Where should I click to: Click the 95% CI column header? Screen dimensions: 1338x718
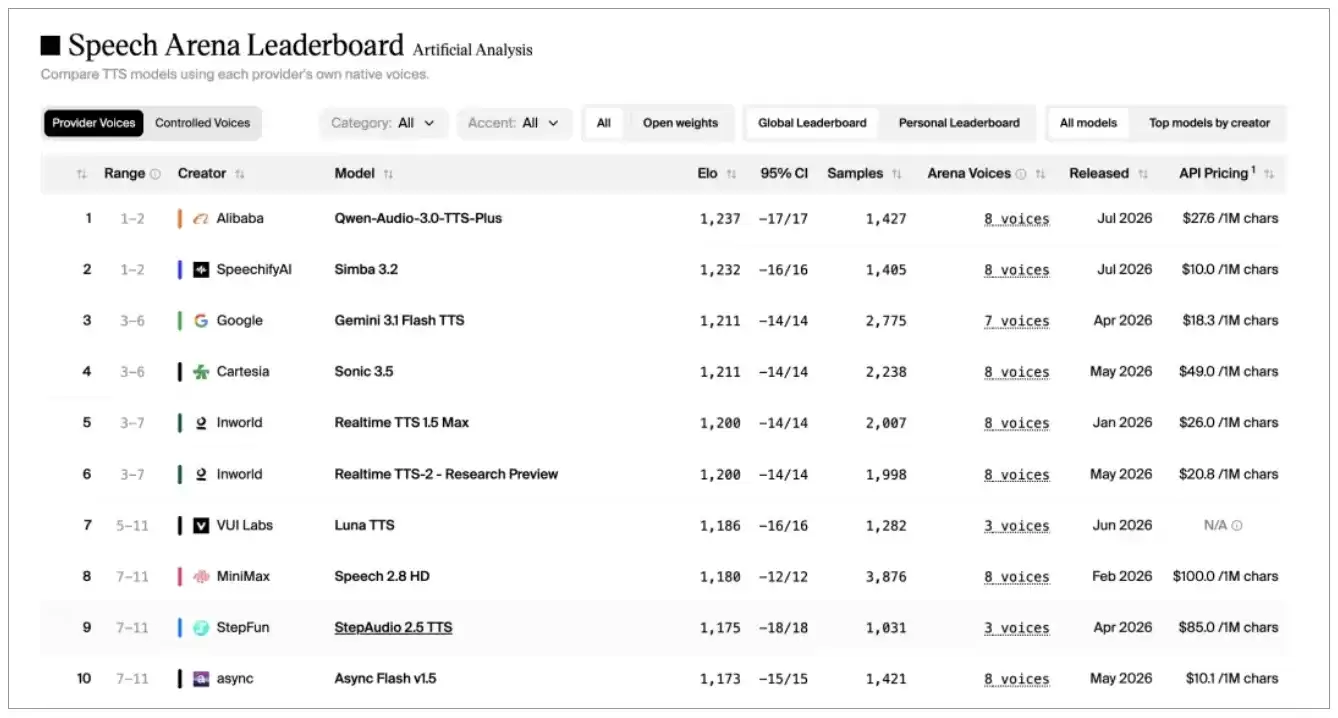click(x=784, y=173)
